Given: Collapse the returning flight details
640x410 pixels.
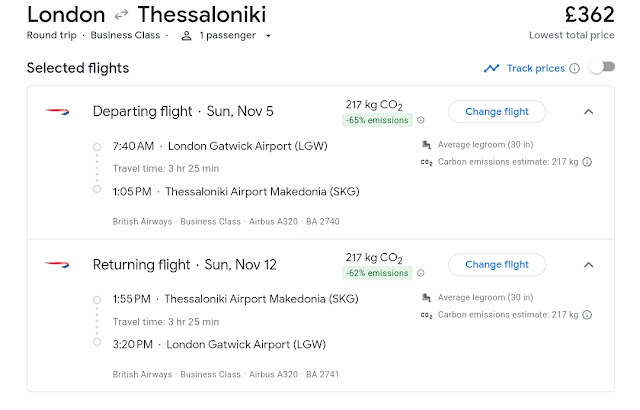Looking at the screenshot, I should 588,265.
